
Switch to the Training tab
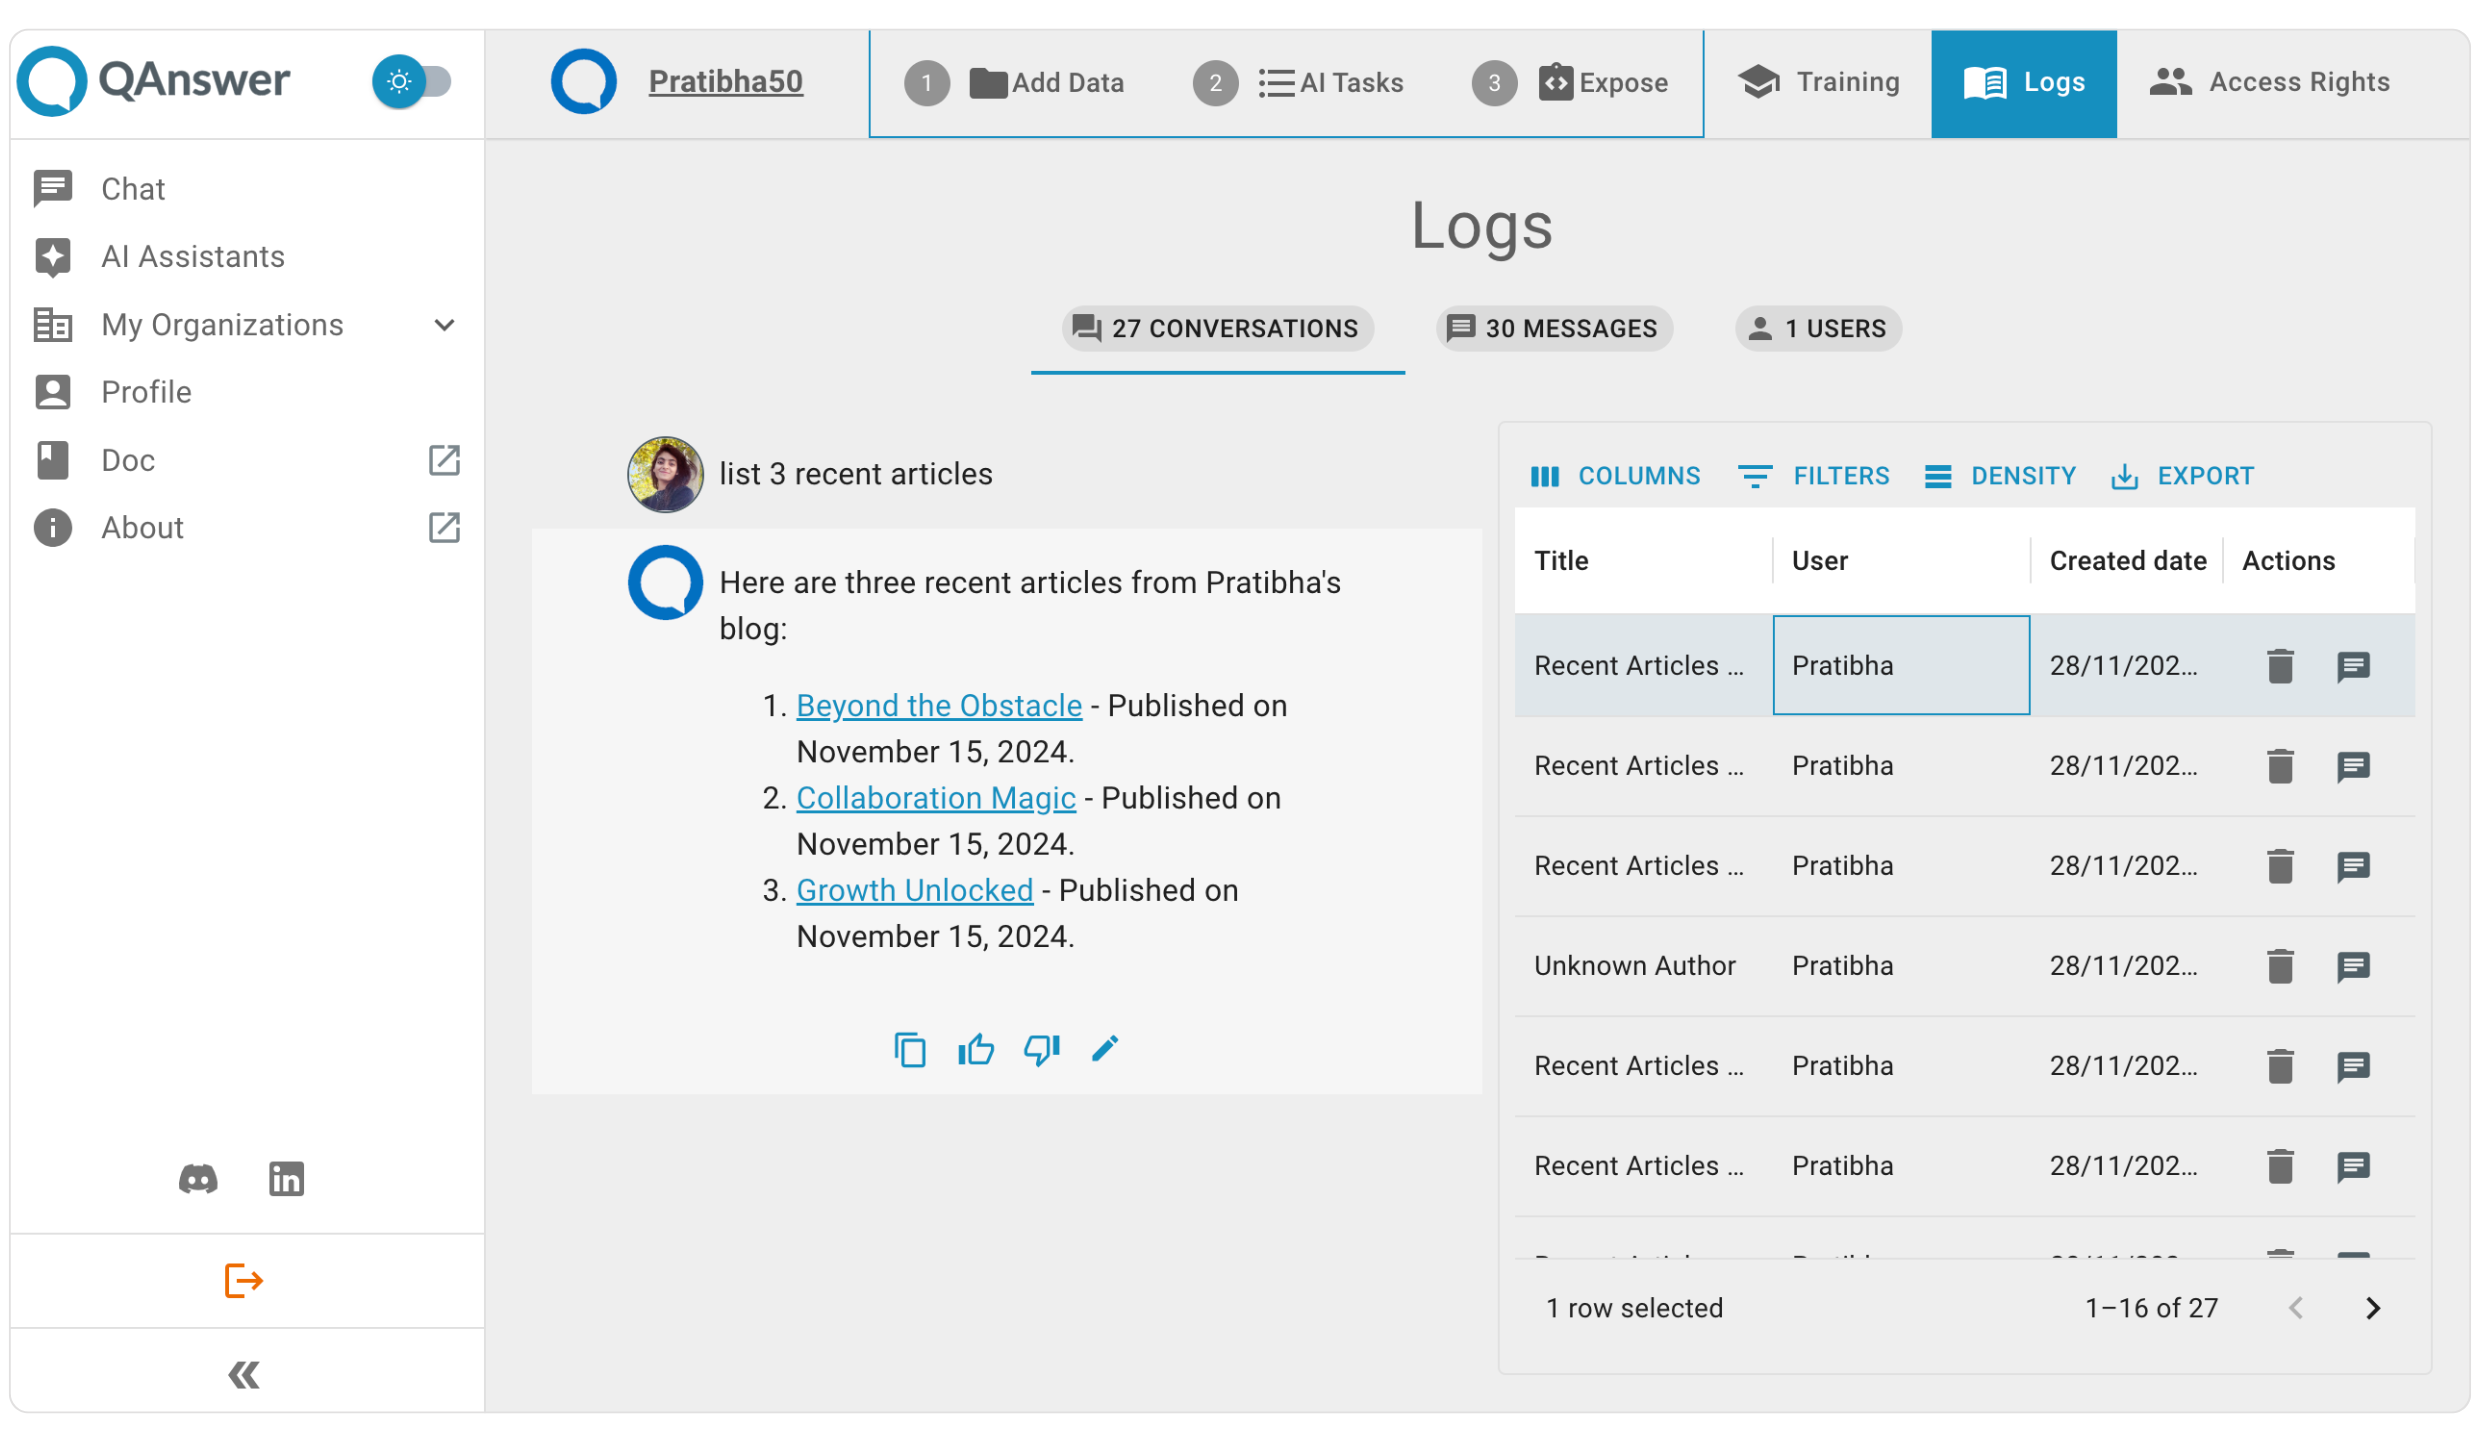click(x=1818, y=82)
